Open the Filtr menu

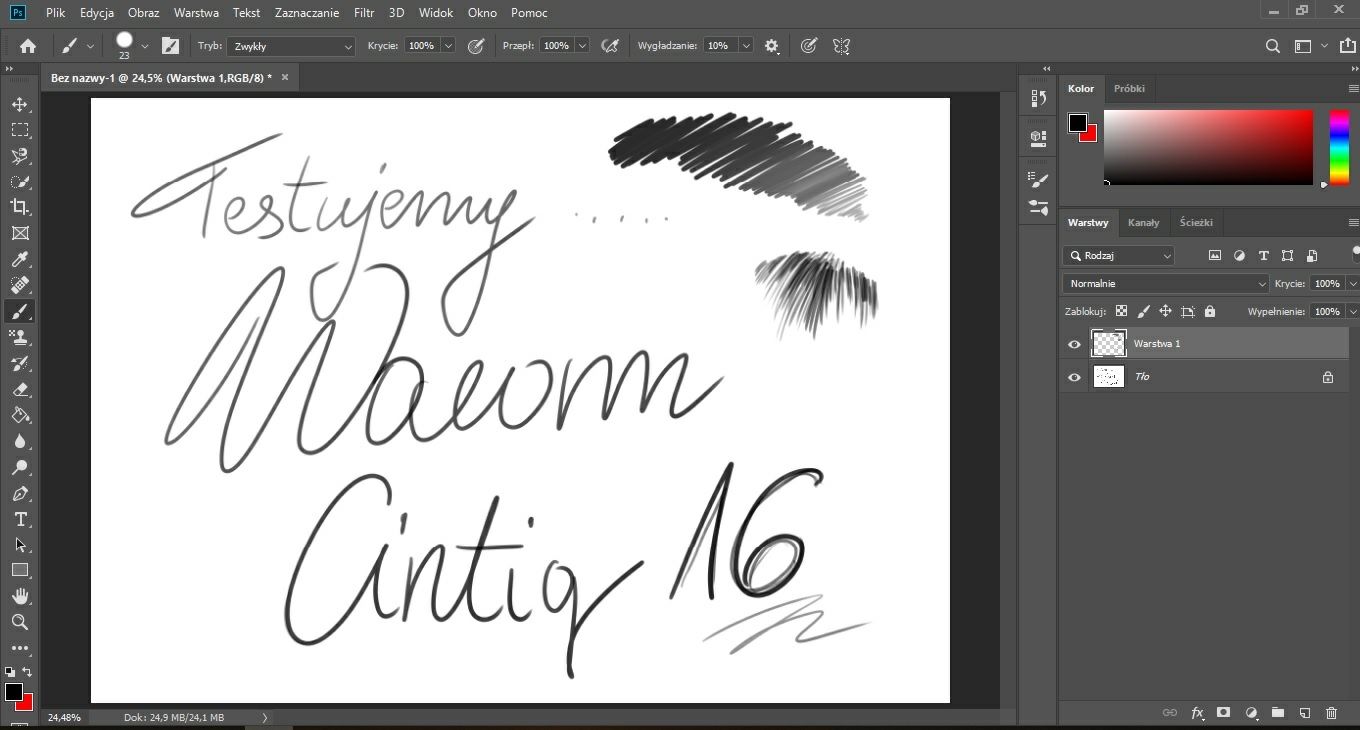[364, 13]
